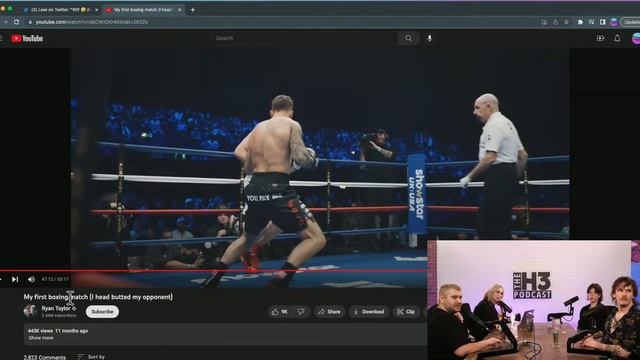
Task: Click the video timestamp display
Action: click(x=55, y=280)
